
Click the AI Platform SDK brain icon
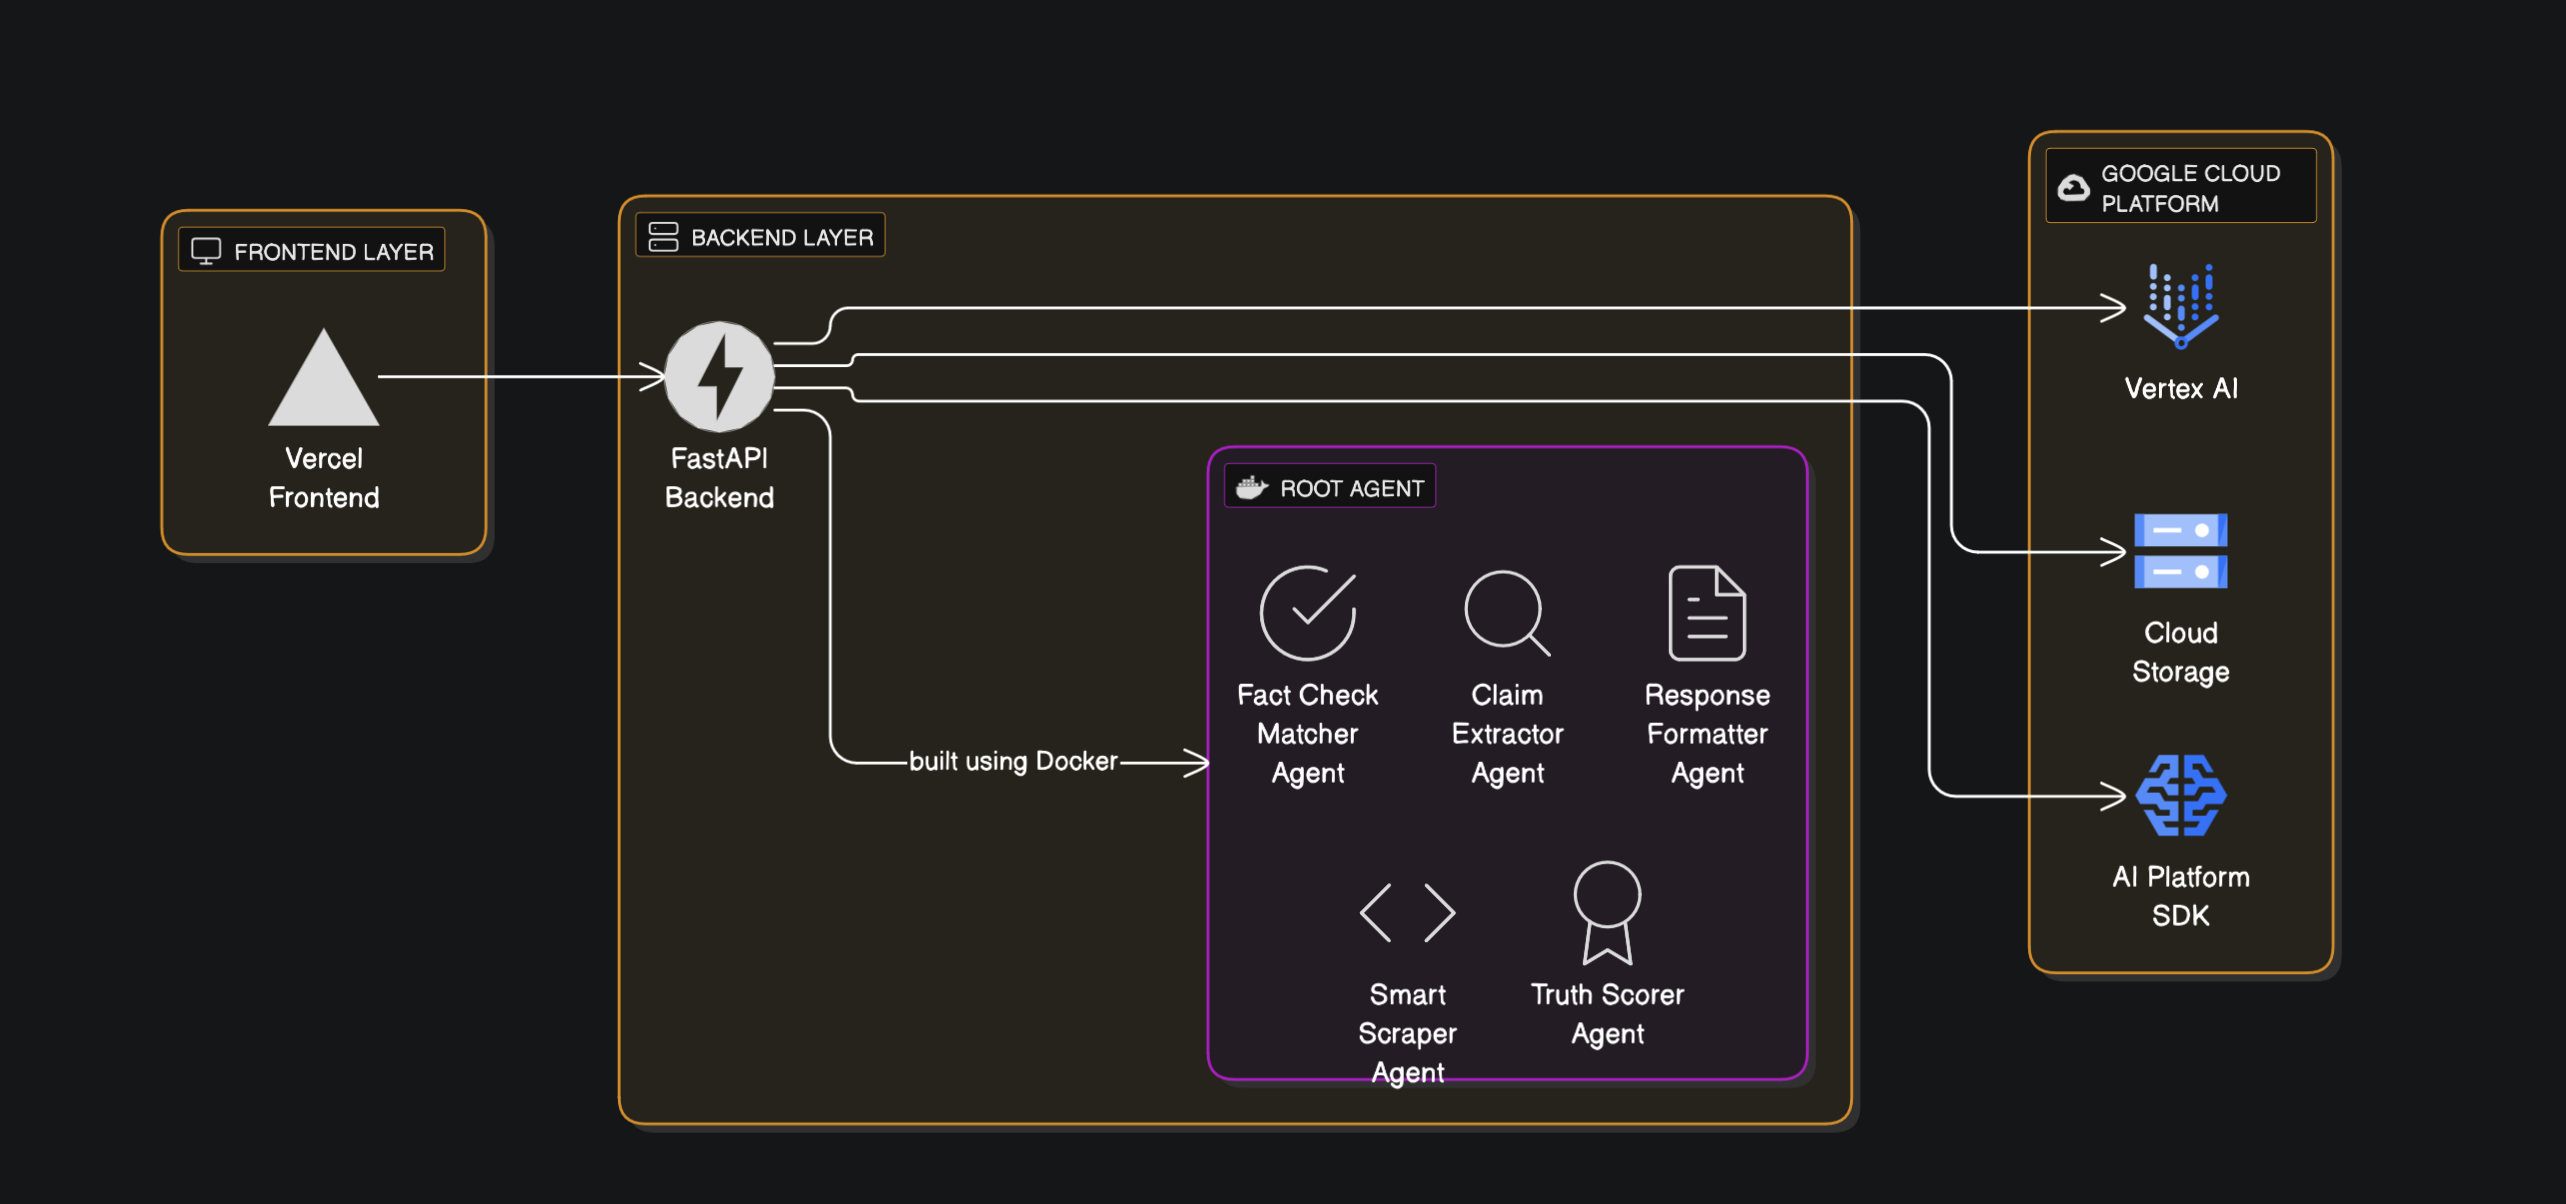[x=2180, y=796]
